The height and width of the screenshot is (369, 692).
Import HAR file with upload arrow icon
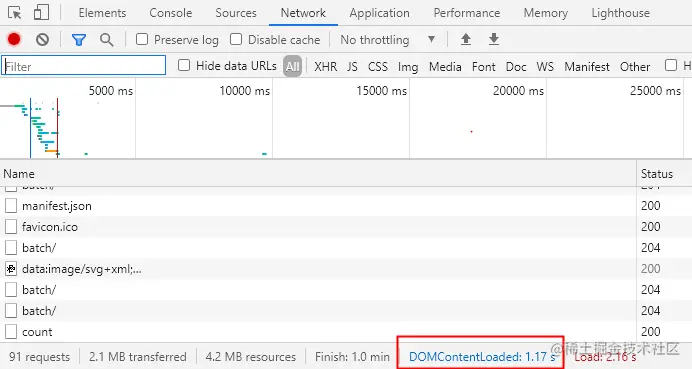[x=466, y=39]
